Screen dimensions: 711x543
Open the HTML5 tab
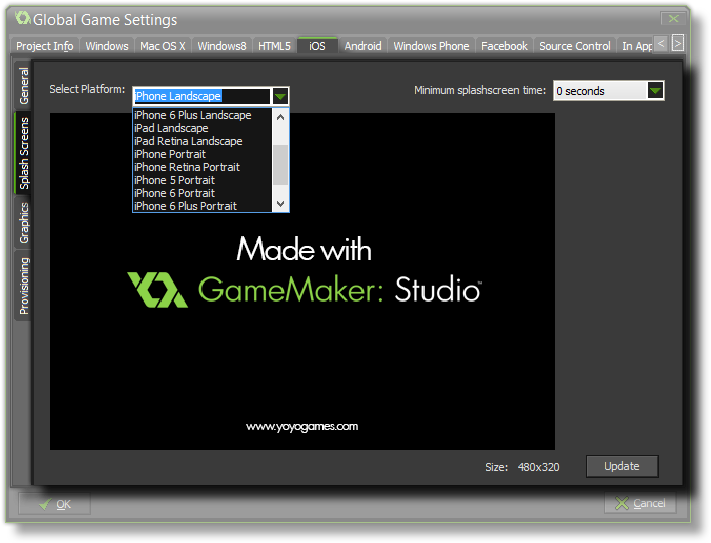click(274, 46)
